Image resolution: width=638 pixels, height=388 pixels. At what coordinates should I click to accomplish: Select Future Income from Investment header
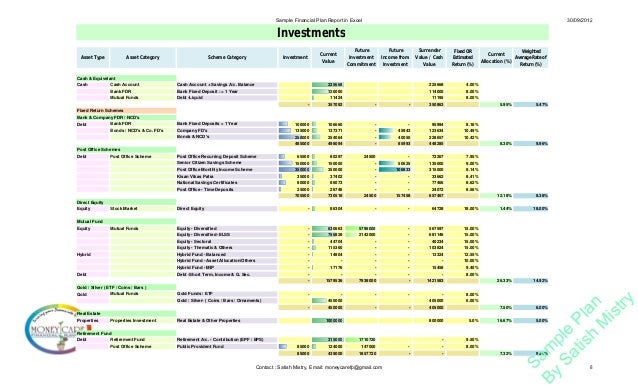pos(395,57)
